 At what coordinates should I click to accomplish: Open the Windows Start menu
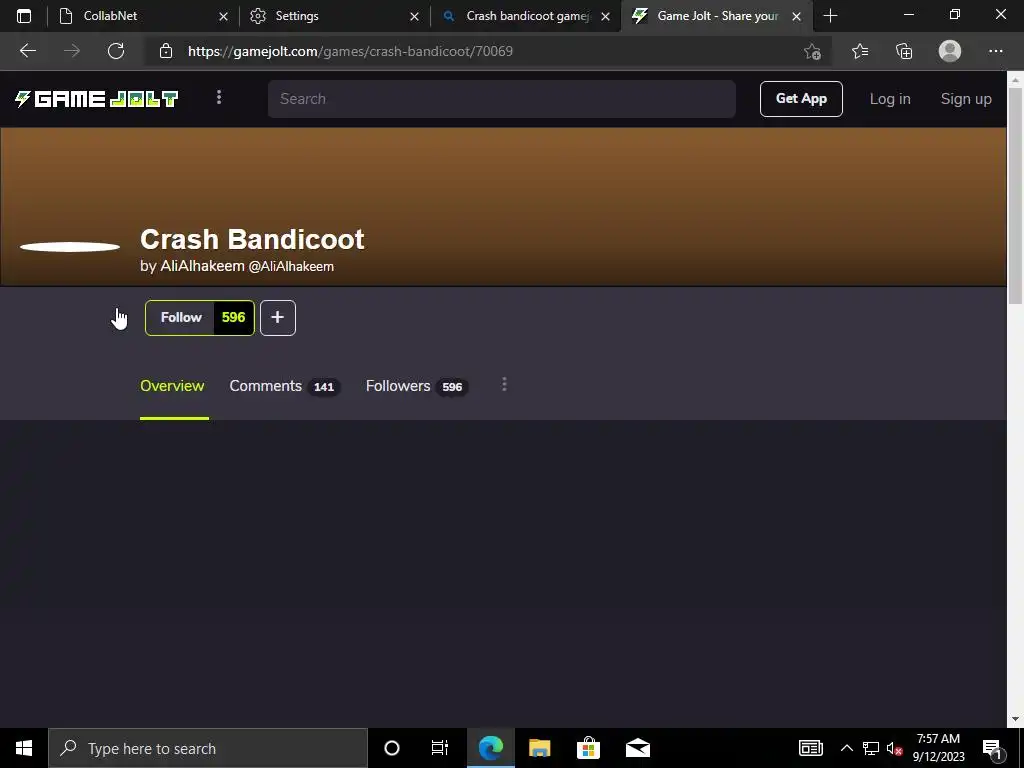coord(24,748)
